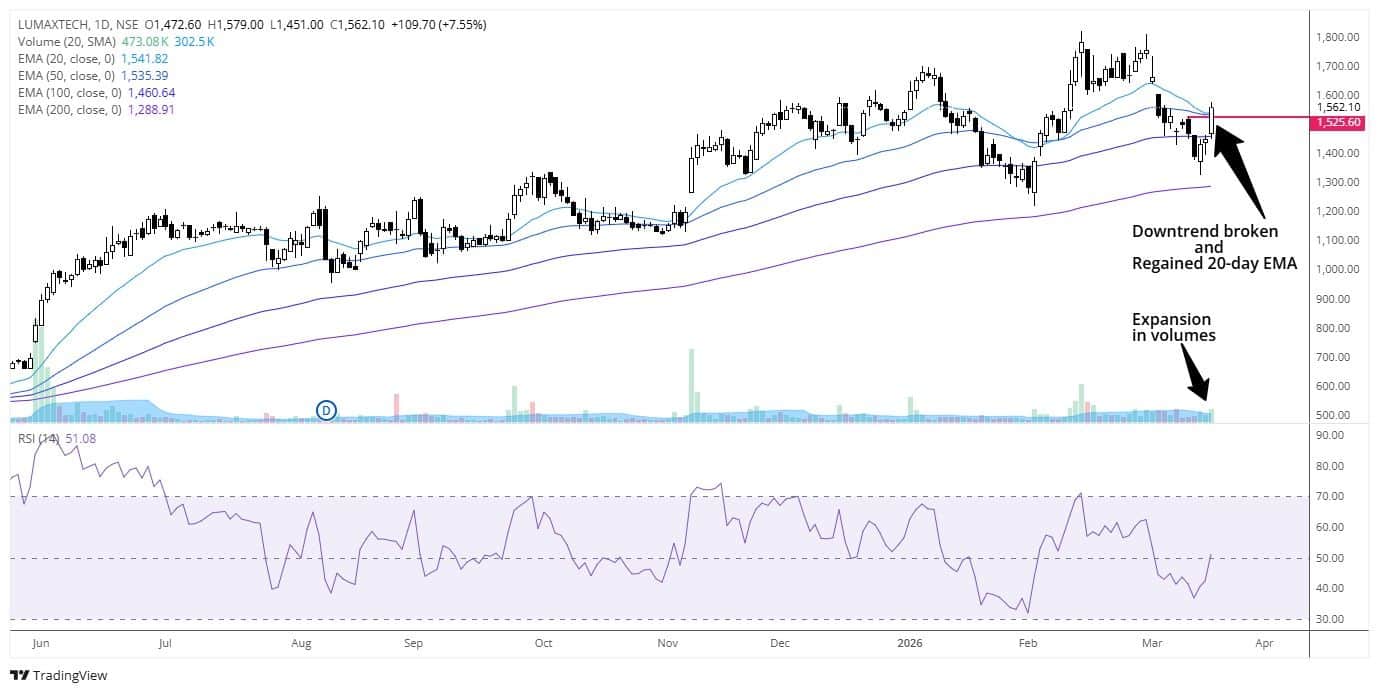Click the Nov label on time axis

(x=667, y=643)
